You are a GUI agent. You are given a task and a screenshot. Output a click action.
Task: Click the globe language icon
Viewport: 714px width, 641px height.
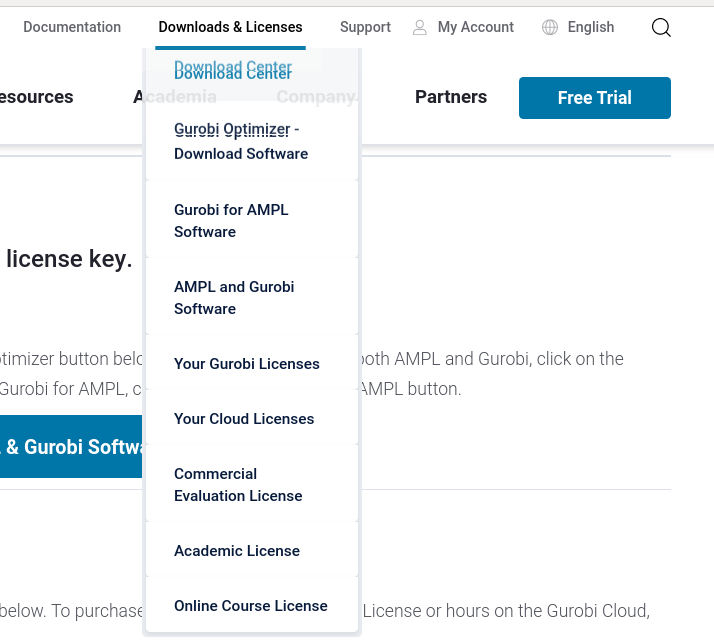pyautogui.click(x=550, y=28)
